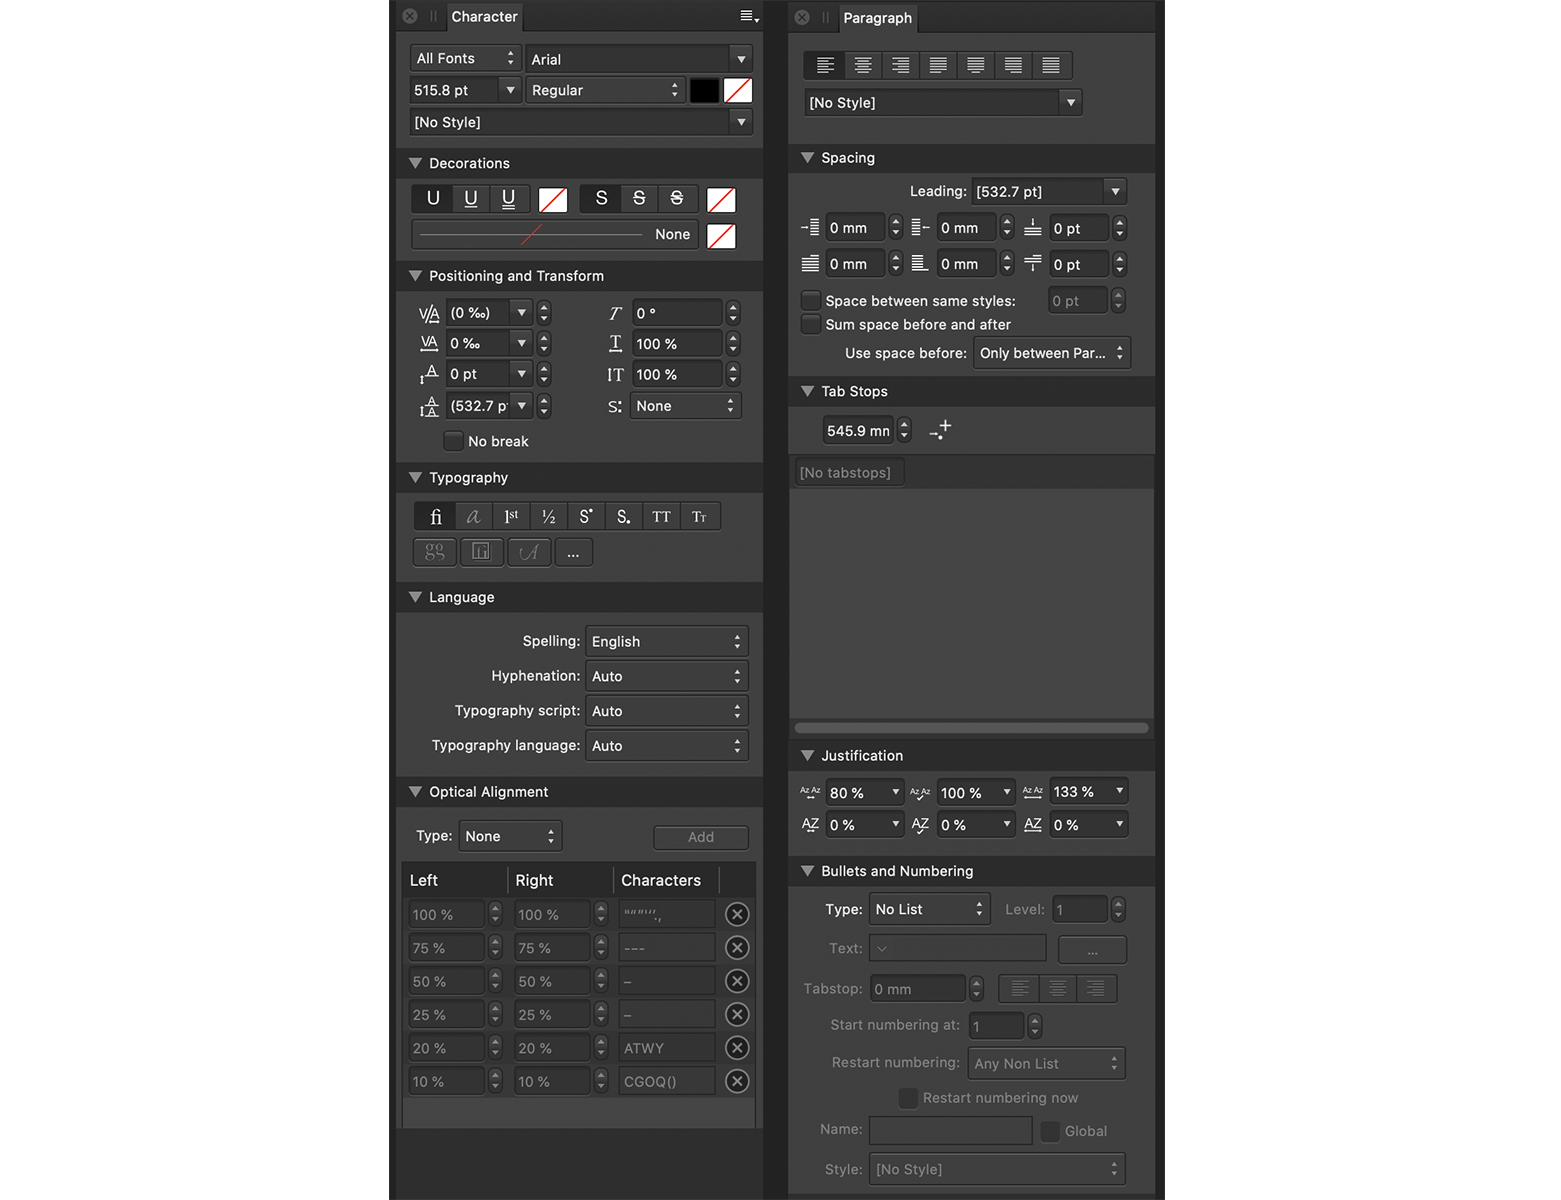Open the Leading dropdown in Spacing
1561x1200 pixels.
click(1114, 191)
